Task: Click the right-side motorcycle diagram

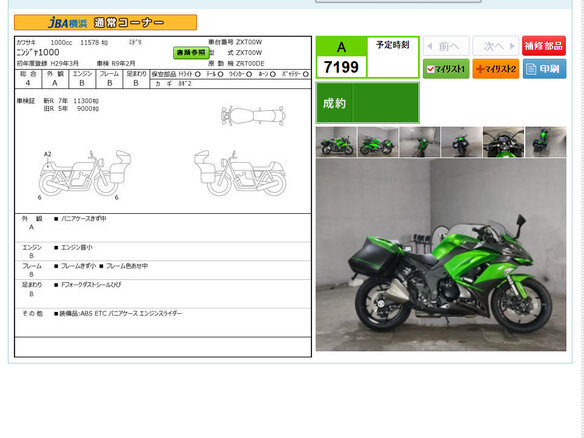Action: tap(240, 173)
